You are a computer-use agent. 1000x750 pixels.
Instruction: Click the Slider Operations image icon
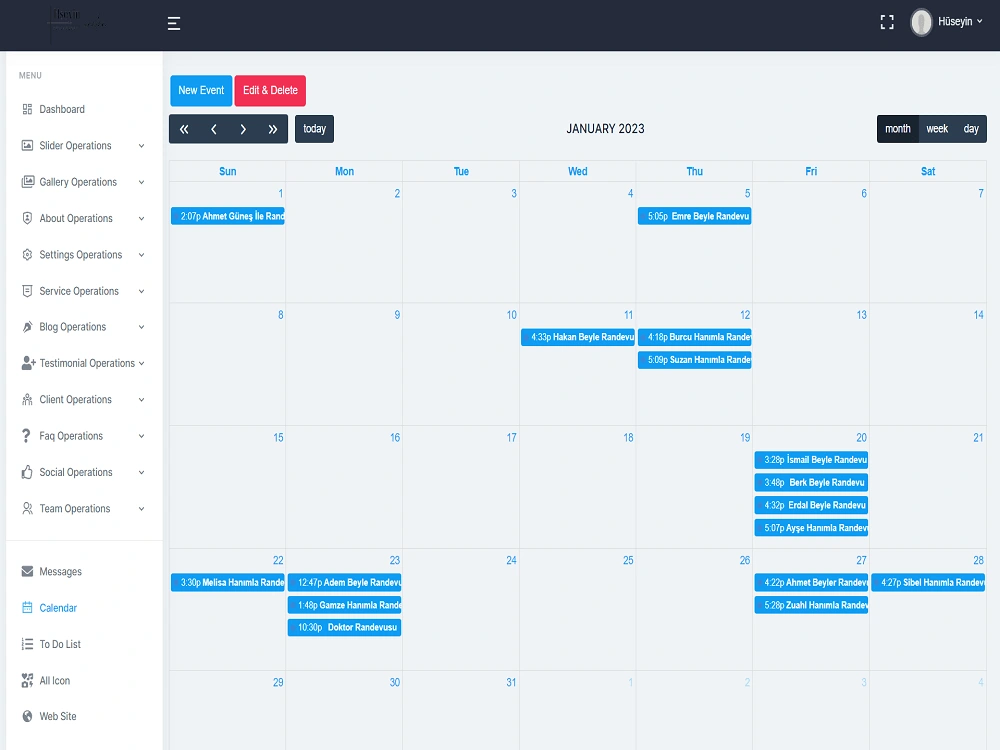click(27, 145)
